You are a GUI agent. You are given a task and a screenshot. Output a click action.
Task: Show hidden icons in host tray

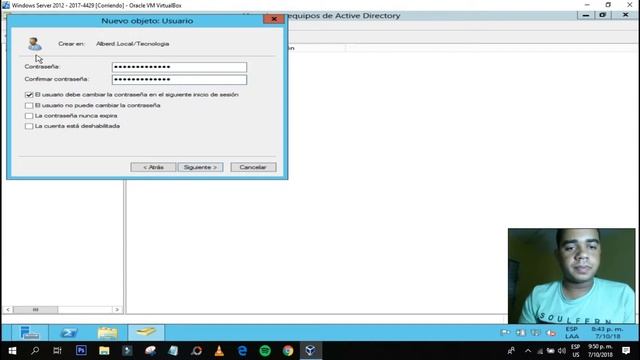pos(528,351)
